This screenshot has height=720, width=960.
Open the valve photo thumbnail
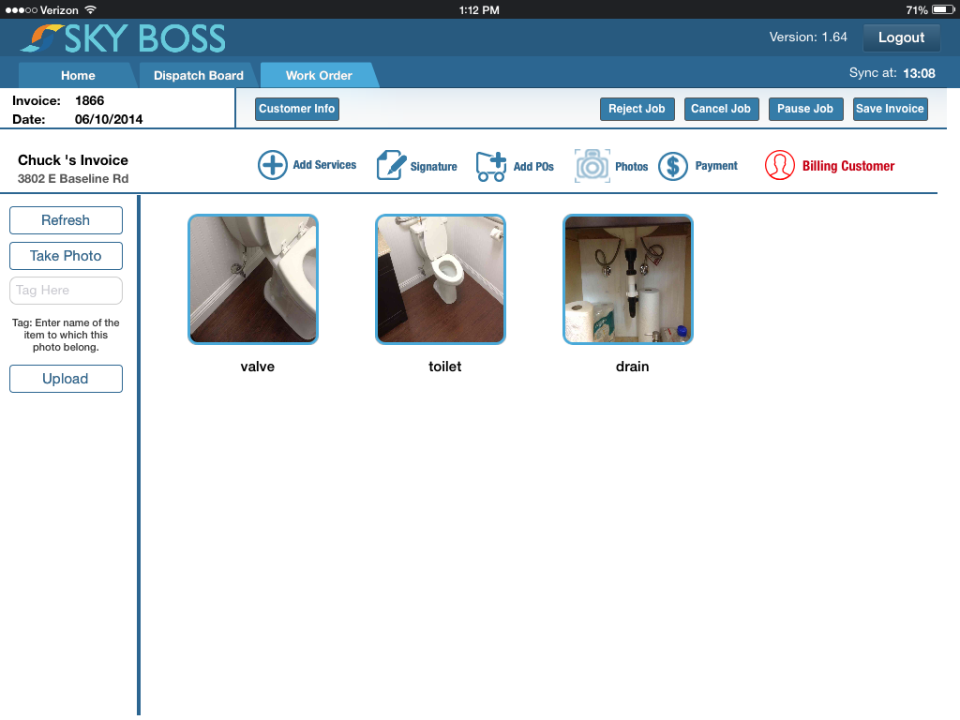click(253, 279)
